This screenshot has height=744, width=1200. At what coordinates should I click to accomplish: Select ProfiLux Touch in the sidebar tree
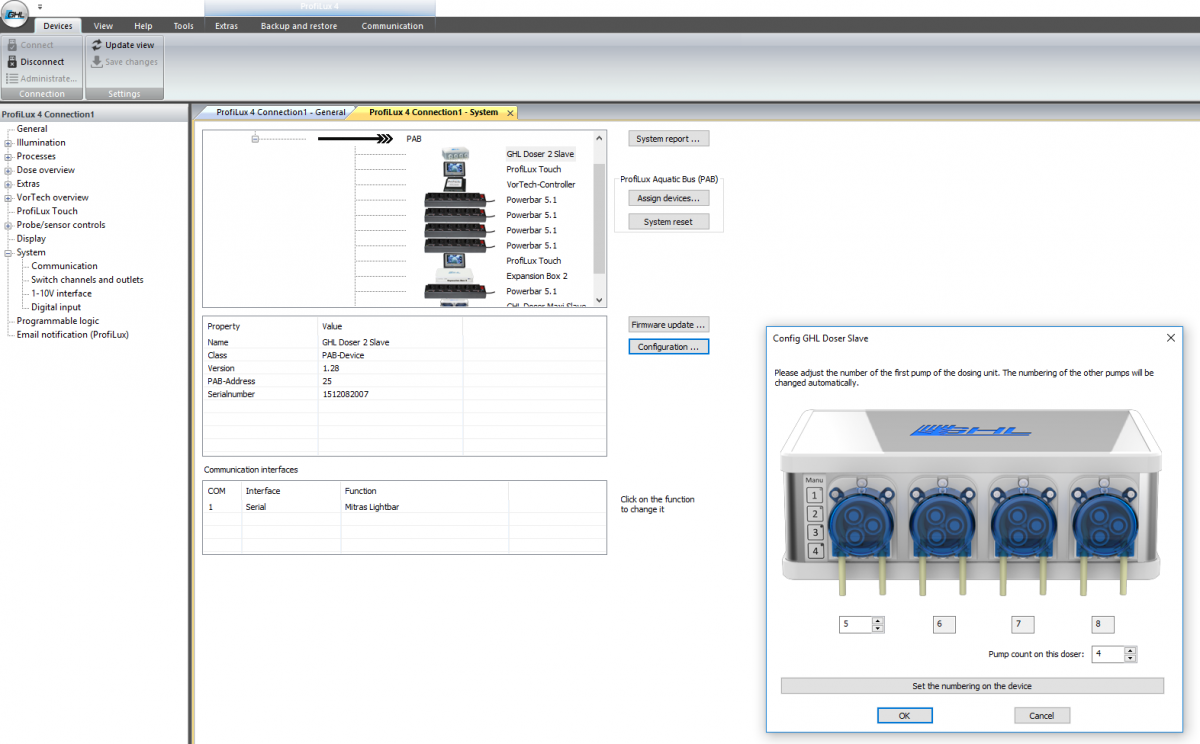coord(47,211)
